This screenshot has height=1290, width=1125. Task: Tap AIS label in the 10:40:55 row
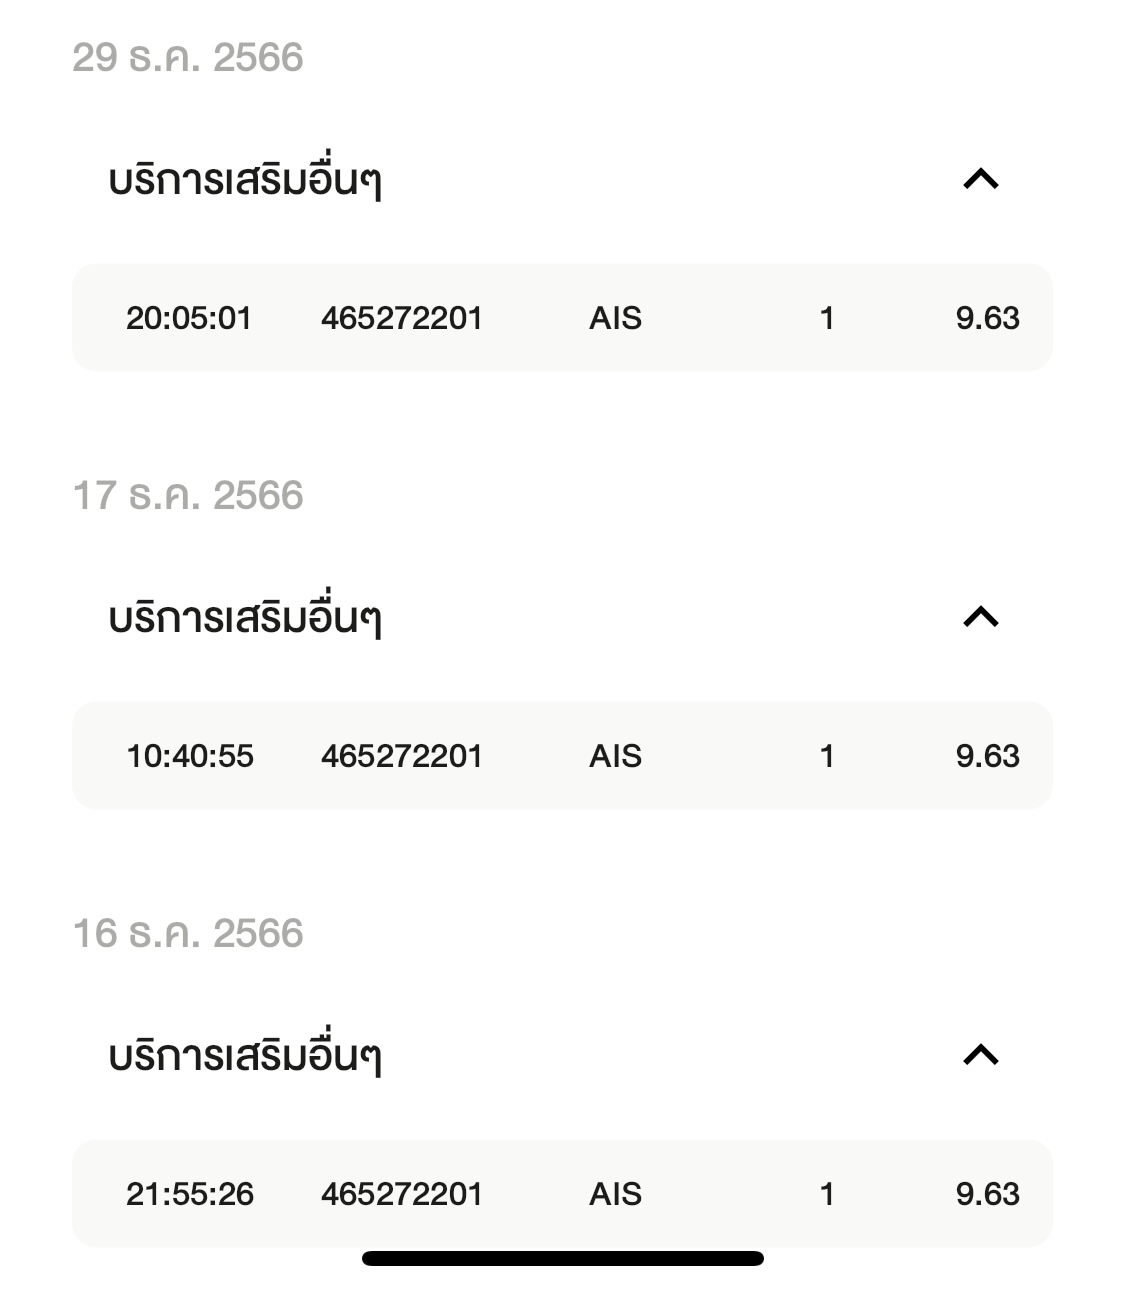pos(615,756)
